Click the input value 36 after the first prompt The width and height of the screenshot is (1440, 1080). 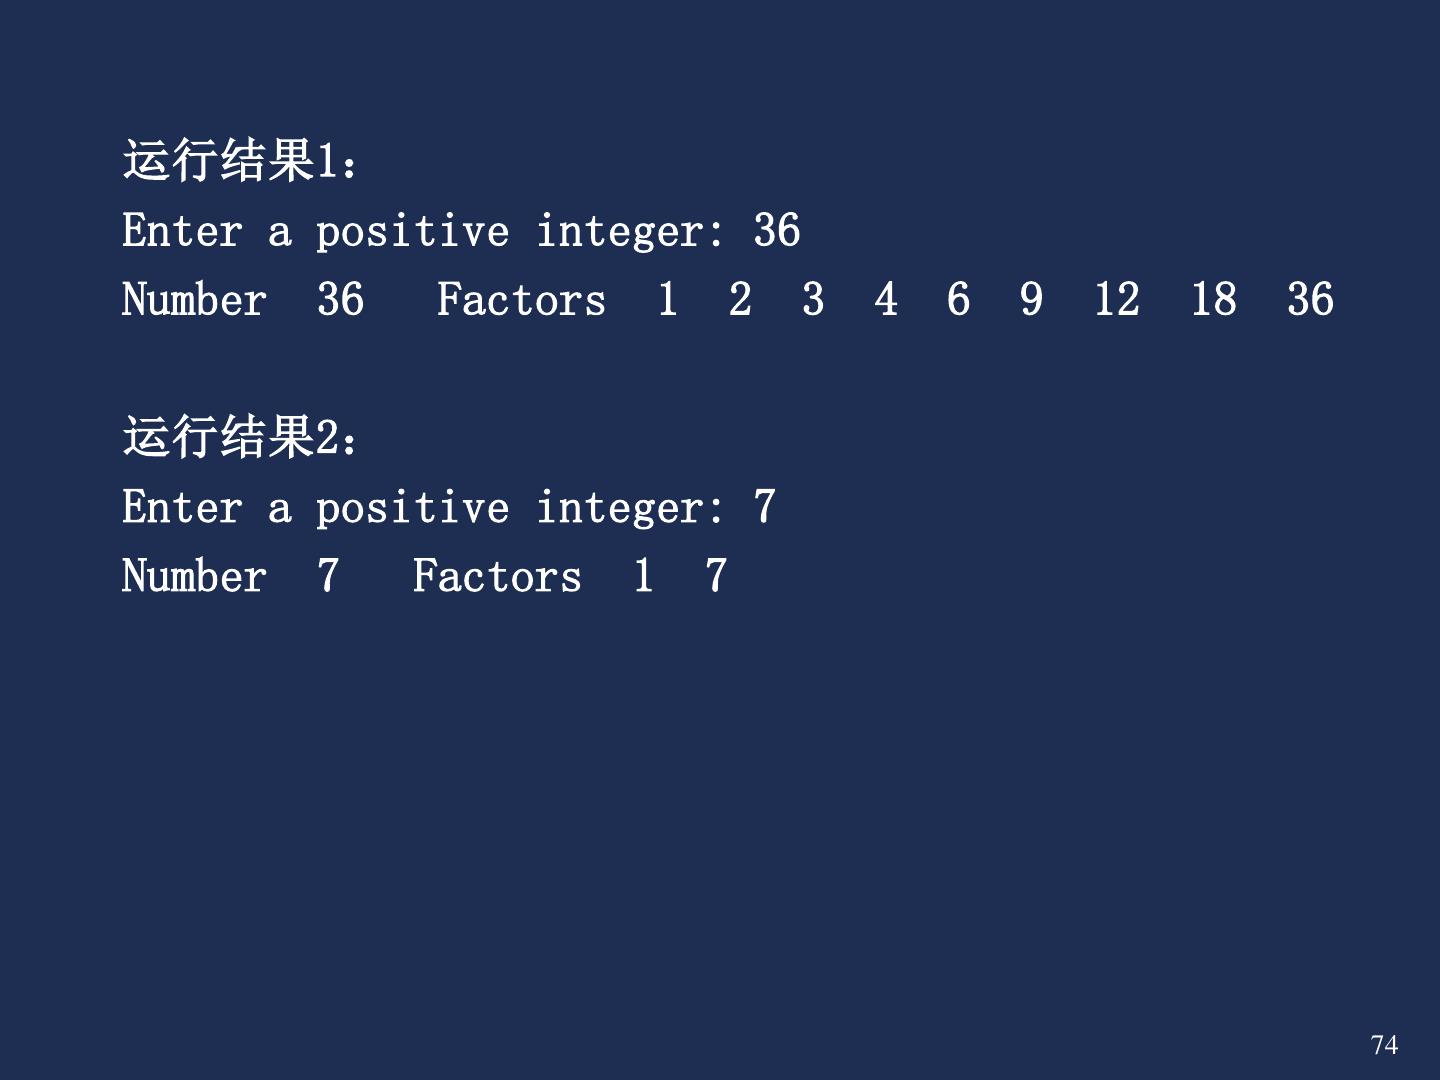[777, 231]
